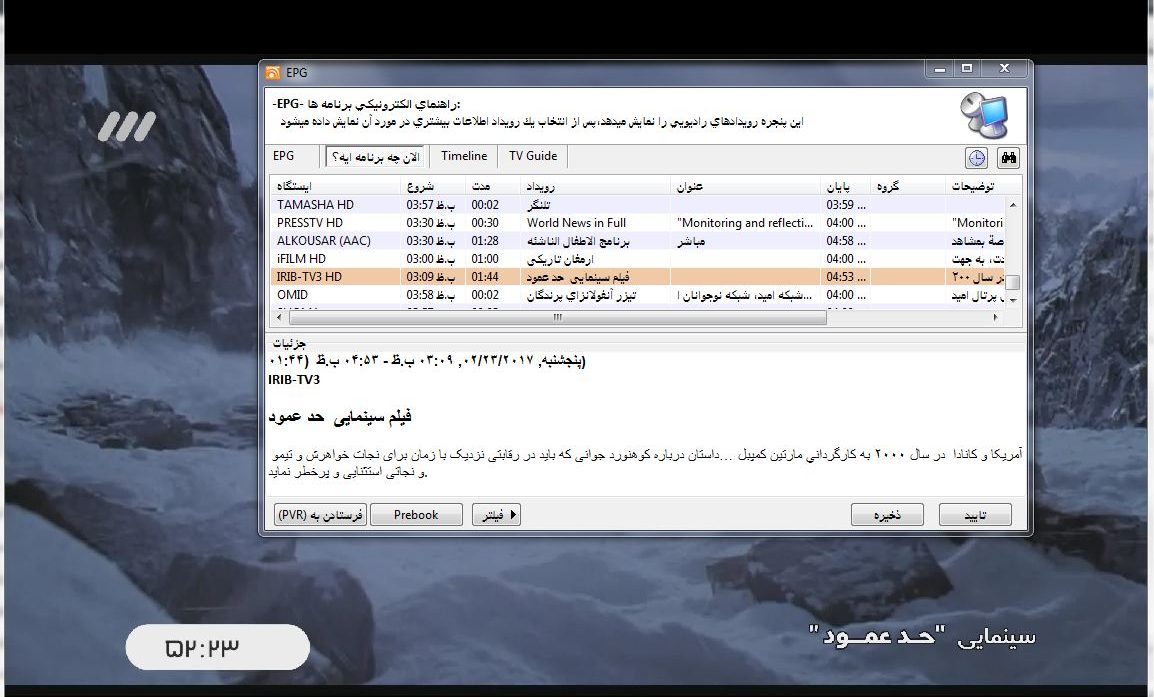Image resolution: width=1154 pixels, height=697 pixels.
Task: Click the 'فرستادن به (PVR)' button
Action: [320, 515]
